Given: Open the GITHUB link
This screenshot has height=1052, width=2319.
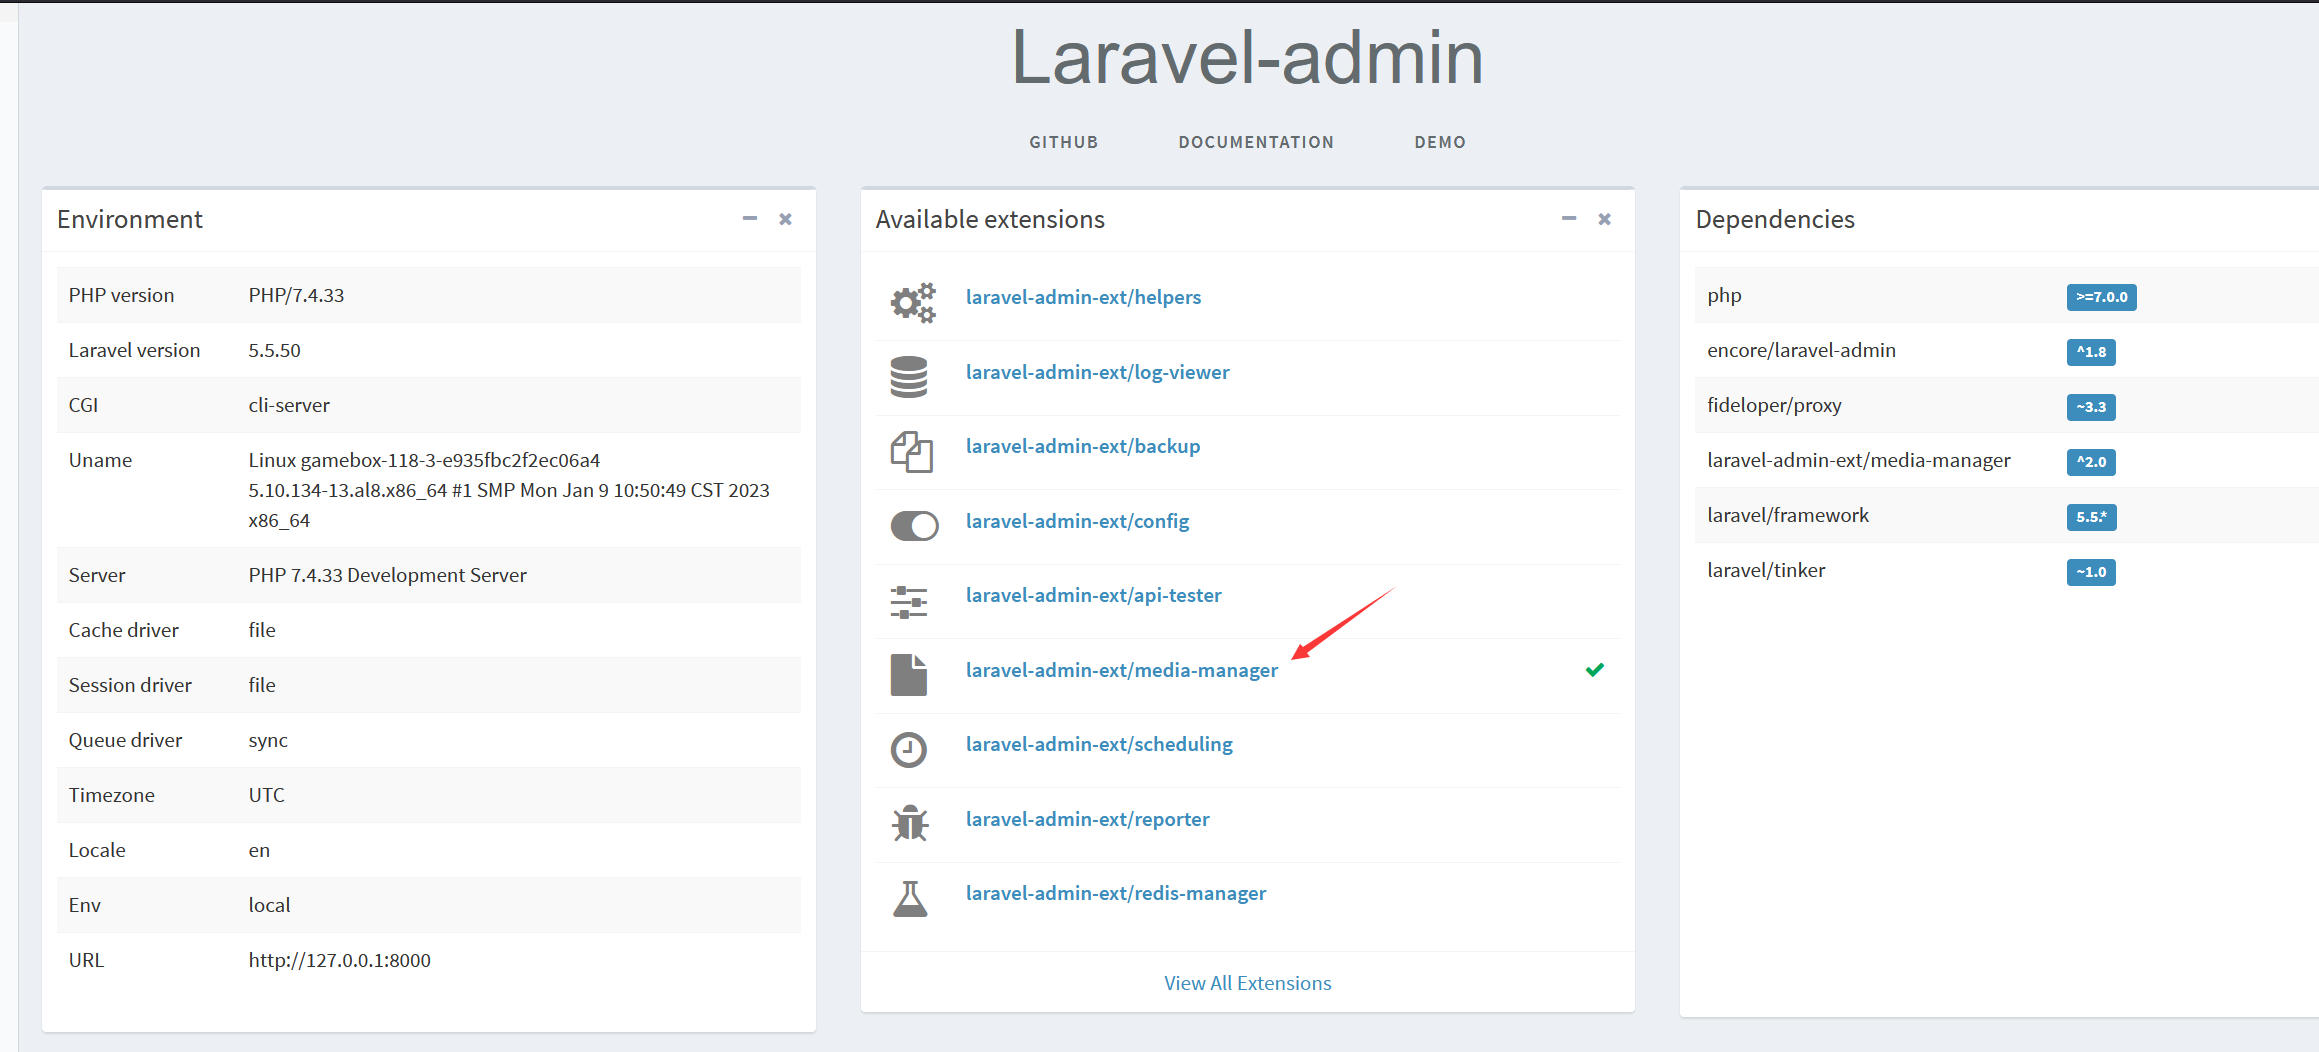Looking at the screenshot, I should point(1064,142).
